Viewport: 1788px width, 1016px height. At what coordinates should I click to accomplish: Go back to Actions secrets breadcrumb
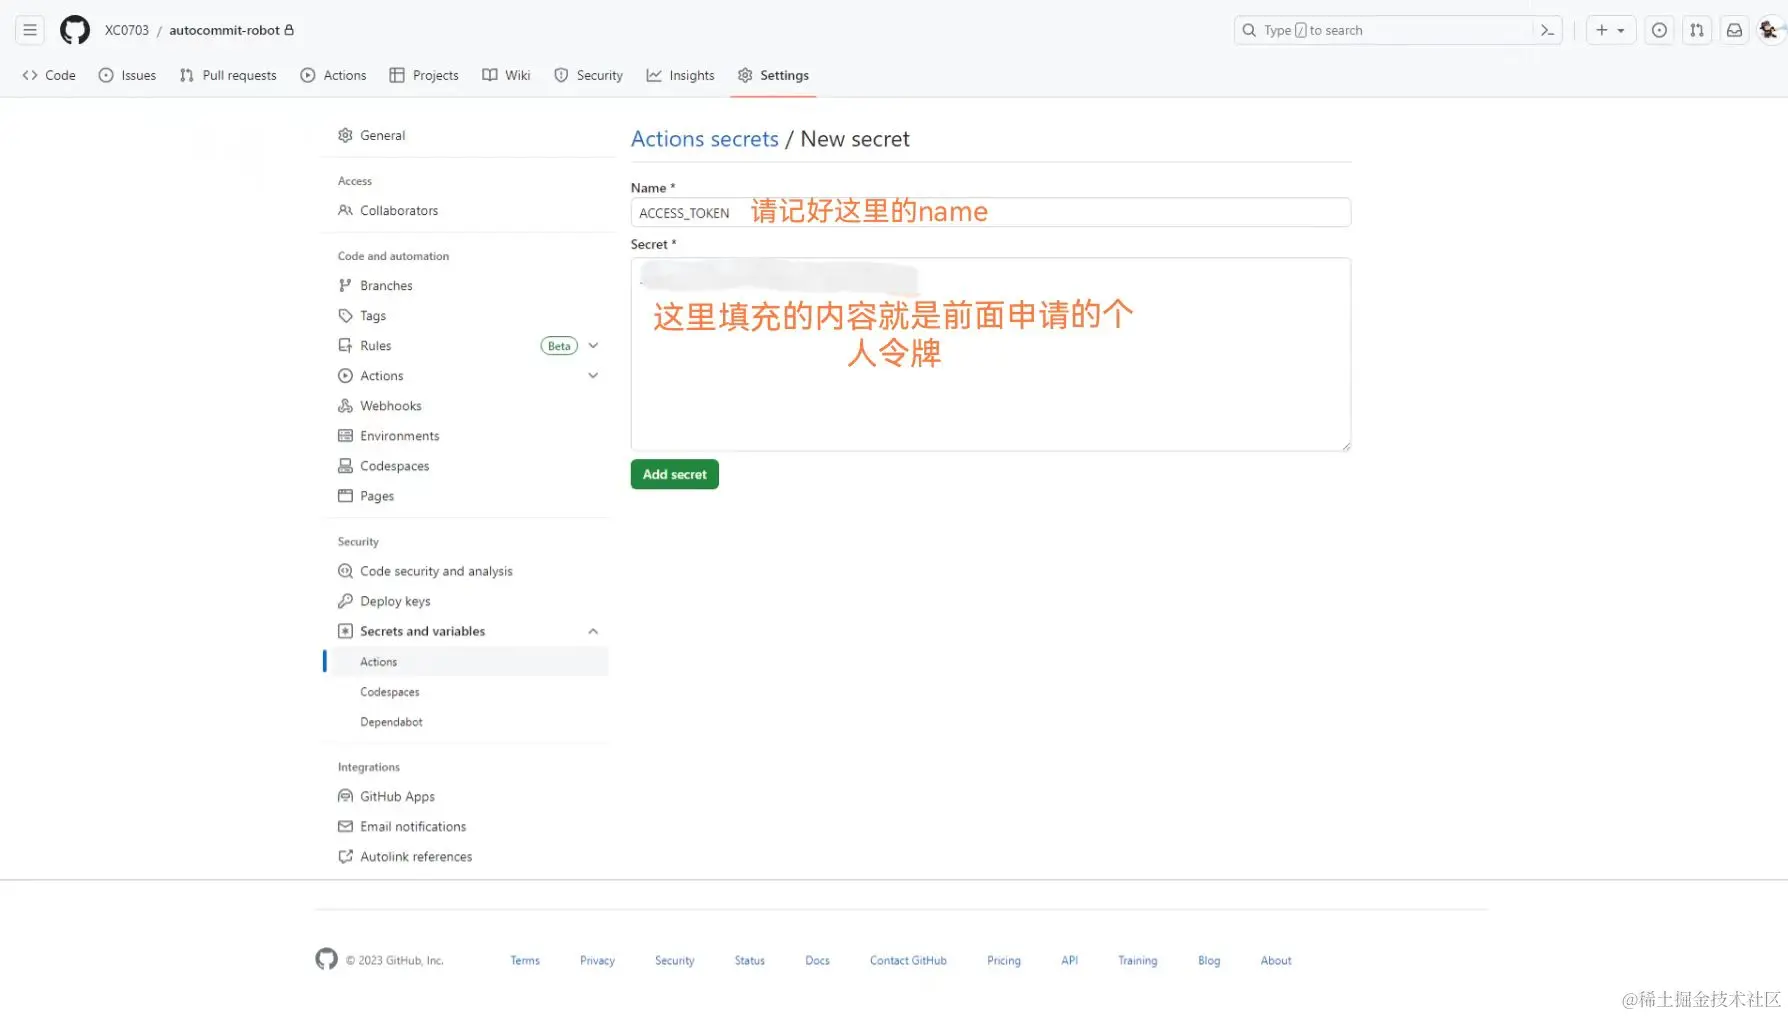(x=704, y=139)
